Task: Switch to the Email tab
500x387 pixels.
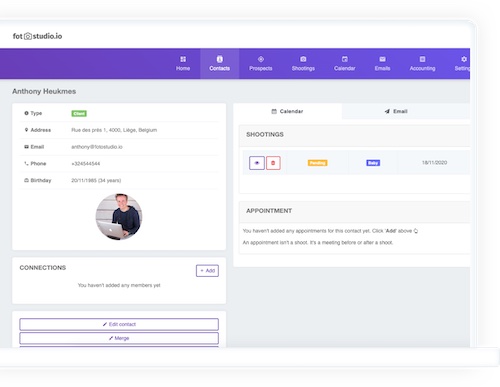Action: 396,111
